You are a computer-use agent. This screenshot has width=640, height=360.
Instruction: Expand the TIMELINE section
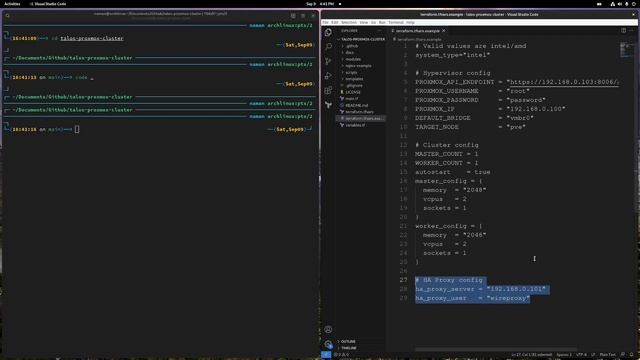(x=361, y=348)
